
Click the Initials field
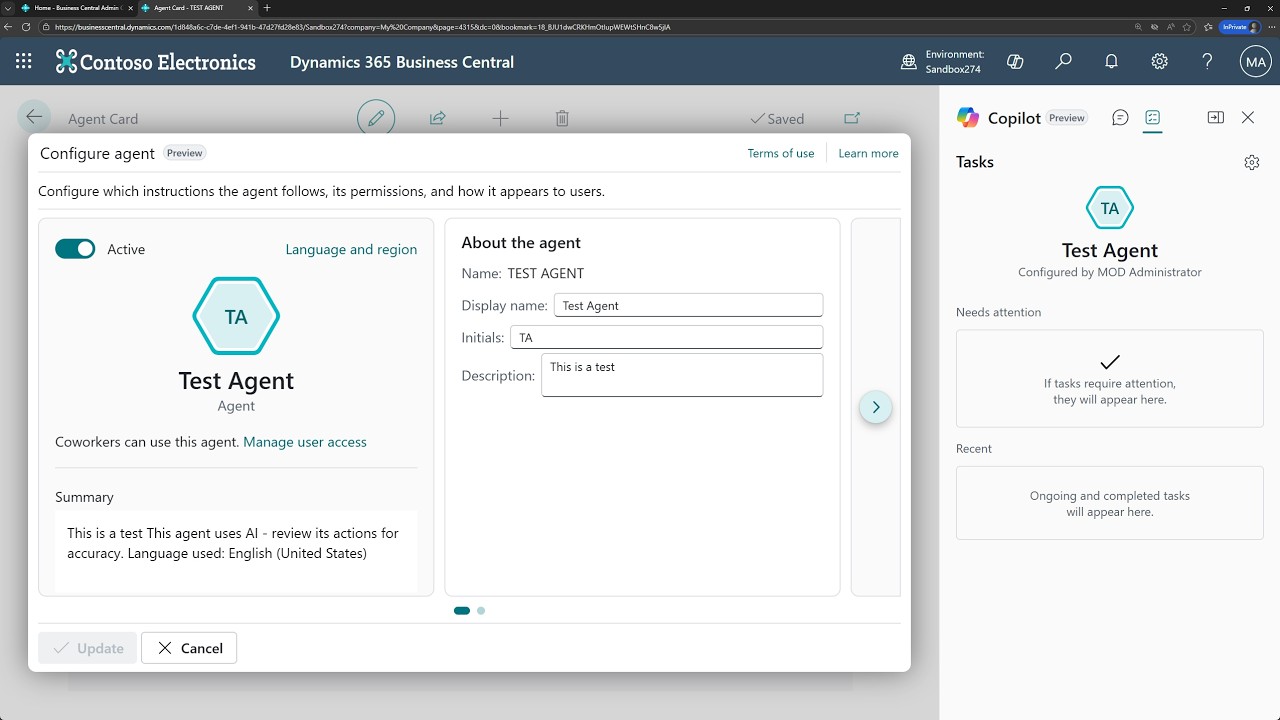(x=666, y=337)
